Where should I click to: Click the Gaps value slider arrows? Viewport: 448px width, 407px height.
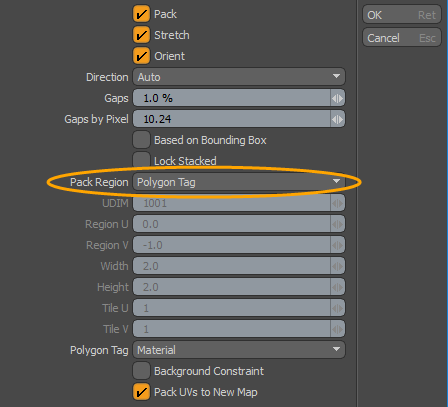coord(337,98)
